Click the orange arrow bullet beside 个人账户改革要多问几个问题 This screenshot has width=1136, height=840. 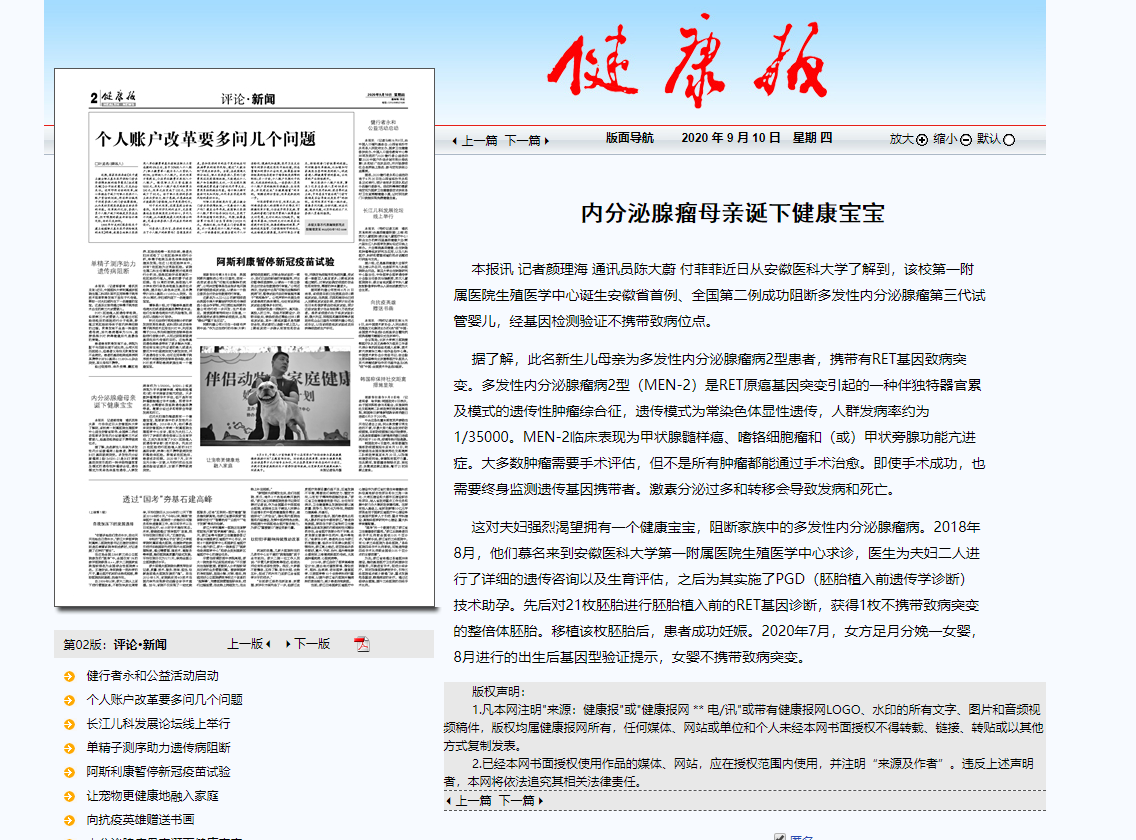coord(69,700)
